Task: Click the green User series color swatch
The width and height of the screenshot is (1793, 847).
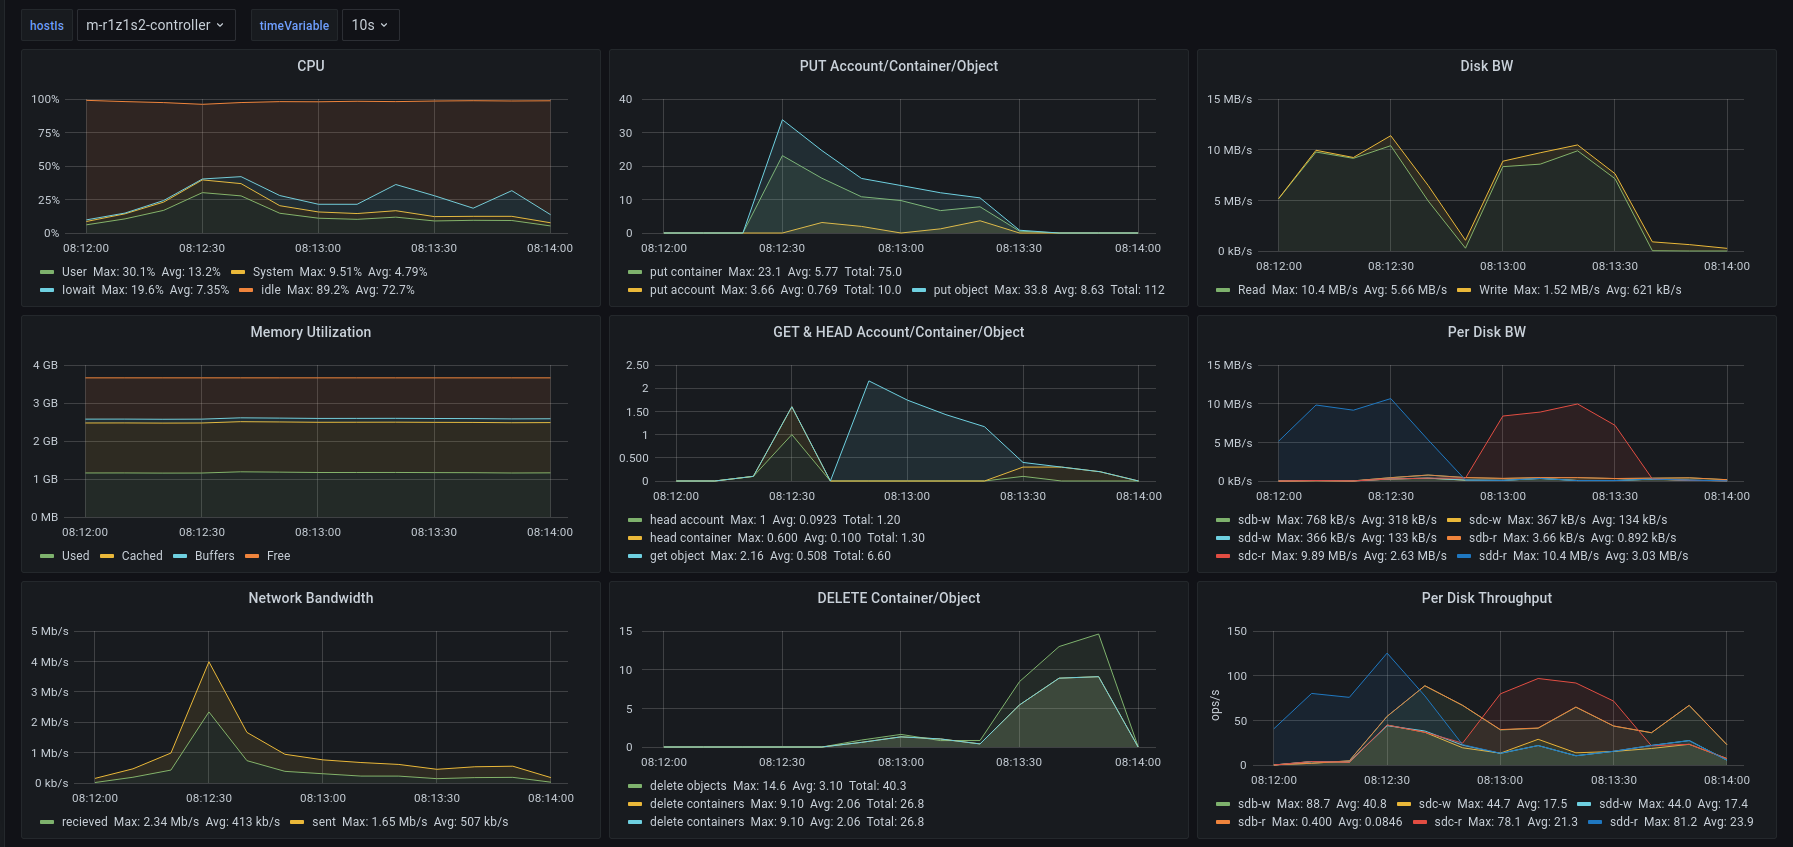Action: [x=47, y=272]
